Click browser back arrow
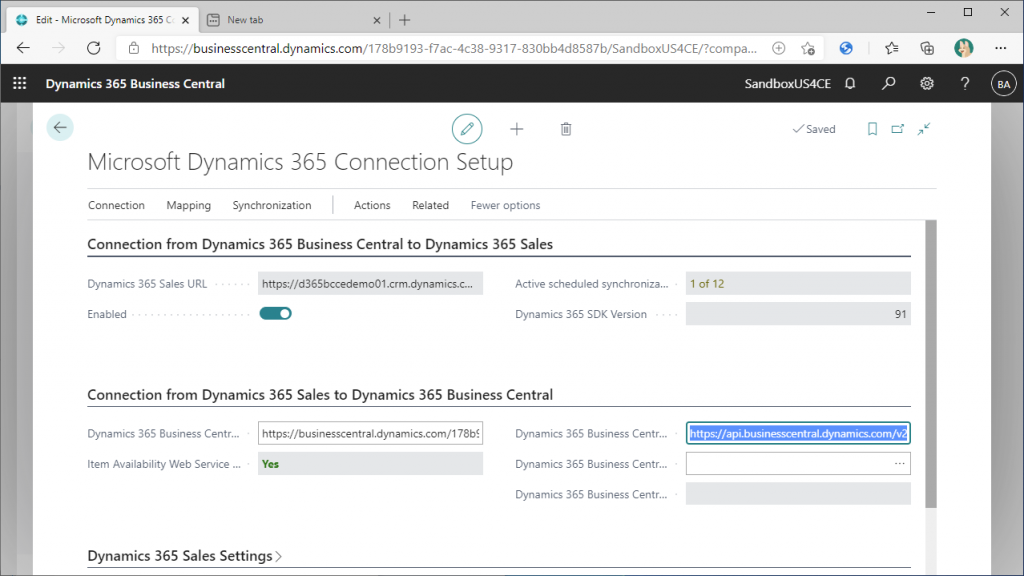Image resolution: width=1024 pixels, height=576 pixels. click(x=24, y=48)
